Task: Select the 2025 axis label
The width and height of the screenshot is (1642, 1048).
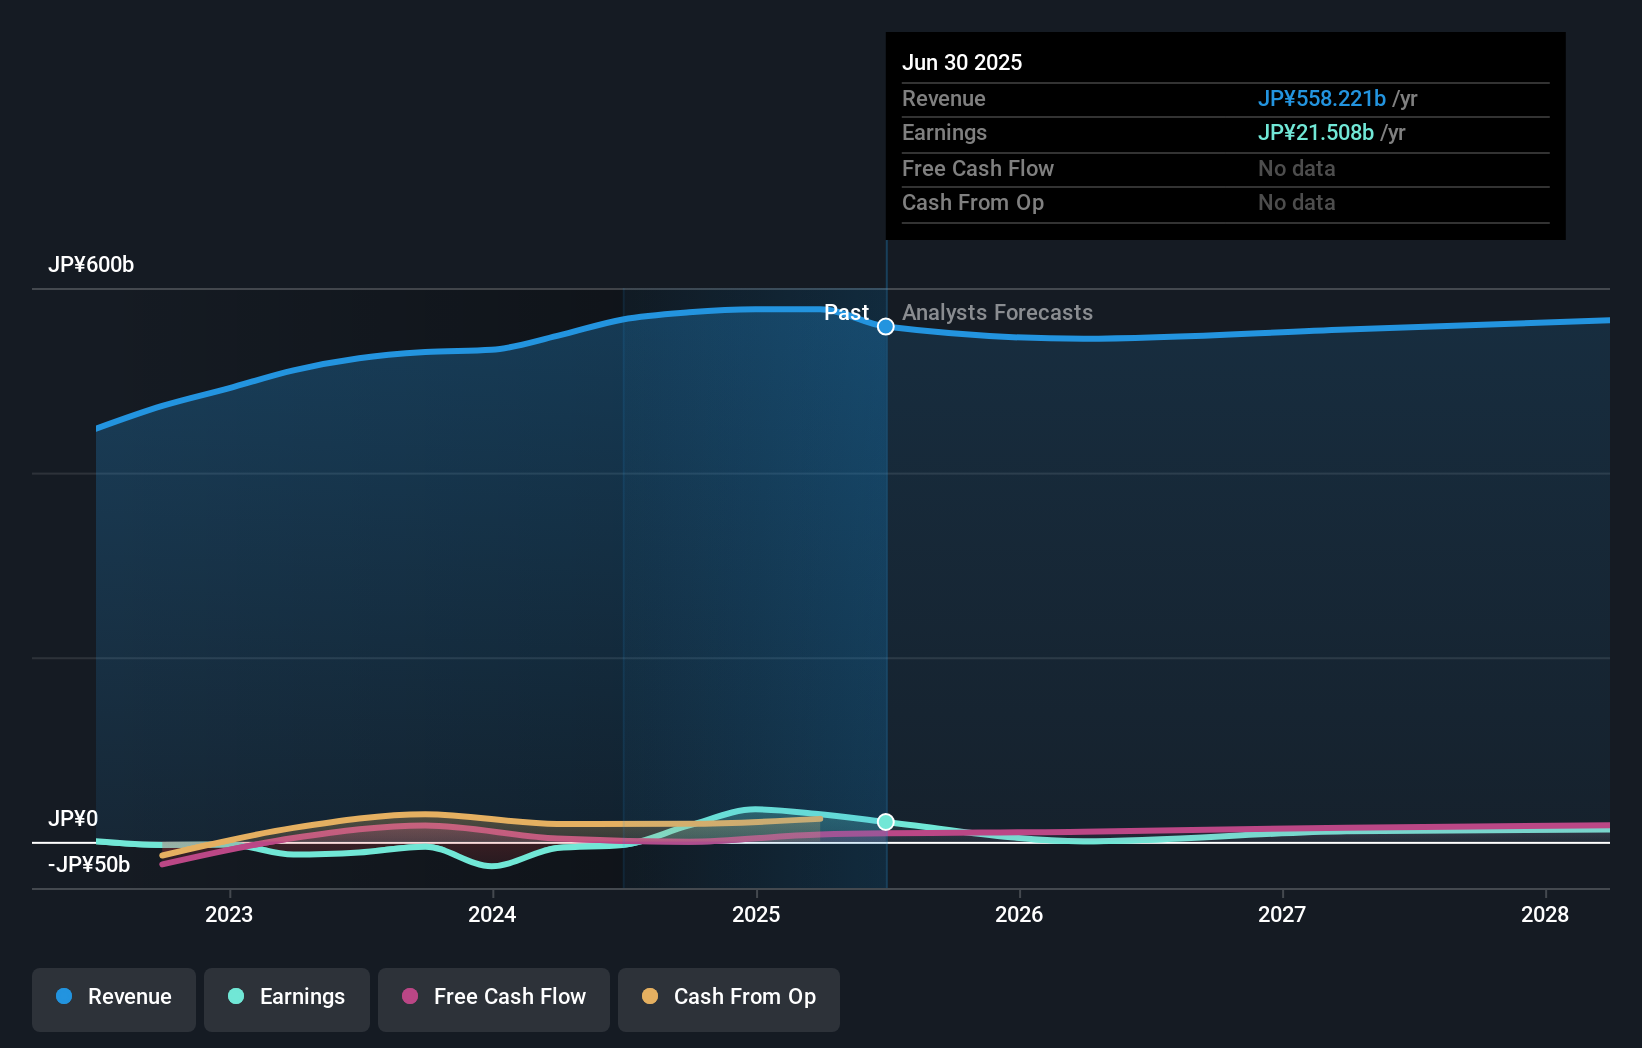Action: 757,914
